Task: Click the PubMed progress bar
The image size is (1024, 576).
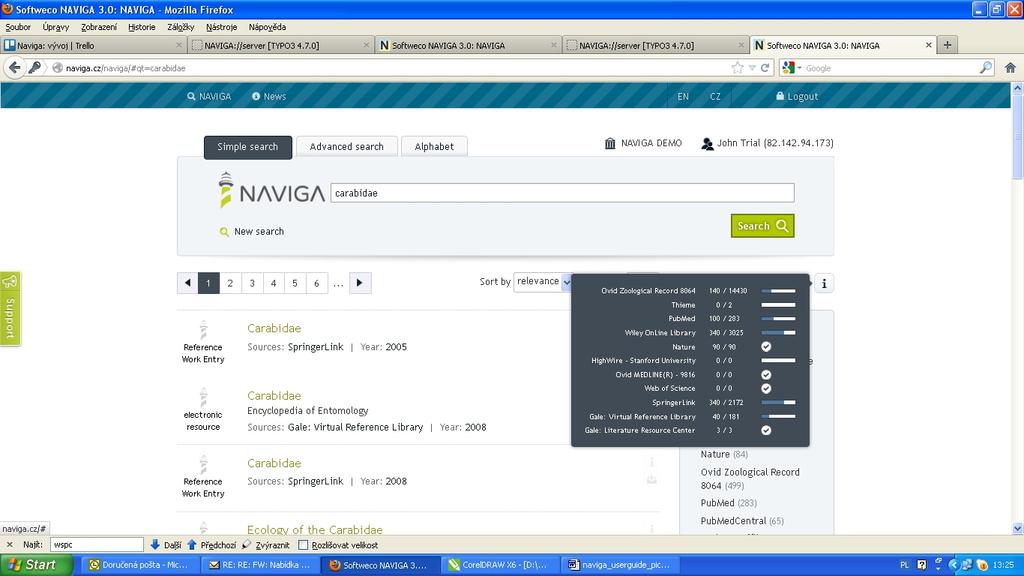Action: click(778, 319)
